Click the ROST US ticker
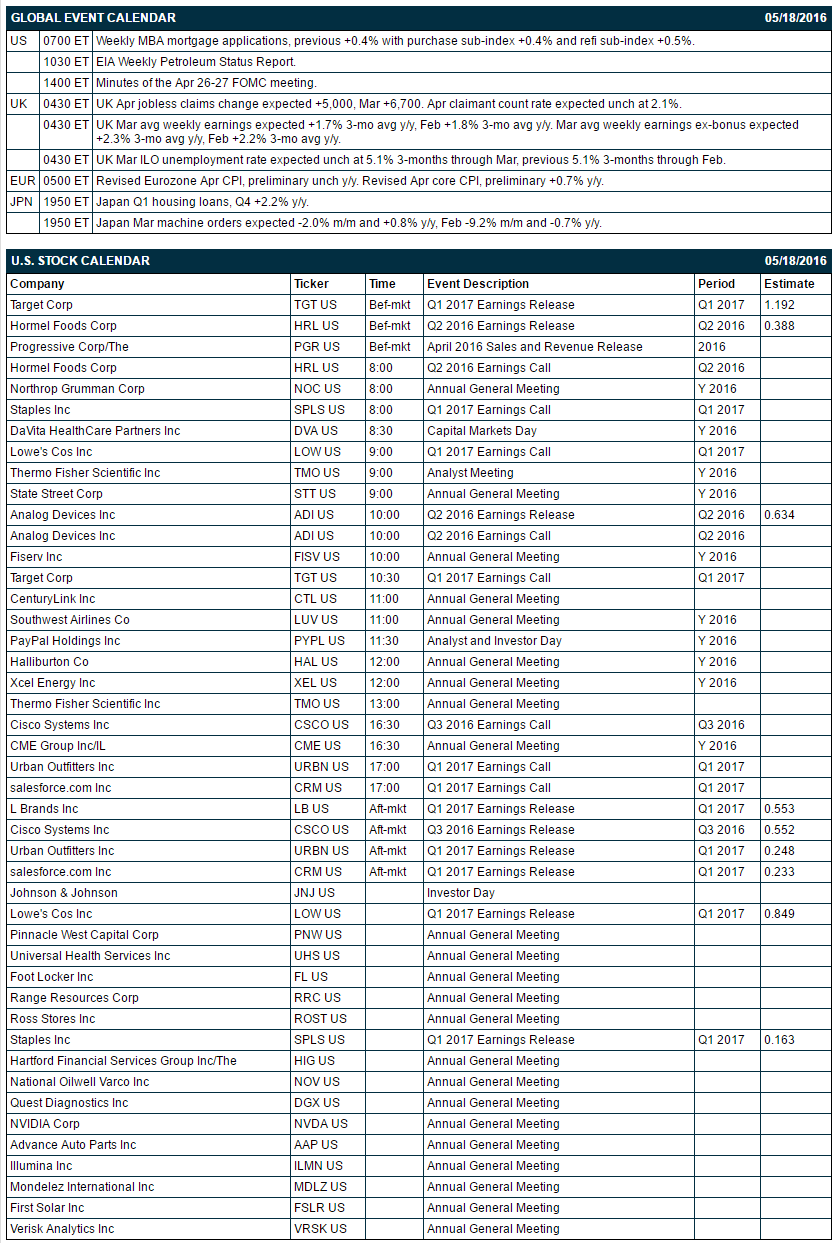The image size is (836, 1243). tap(320, 1019)
